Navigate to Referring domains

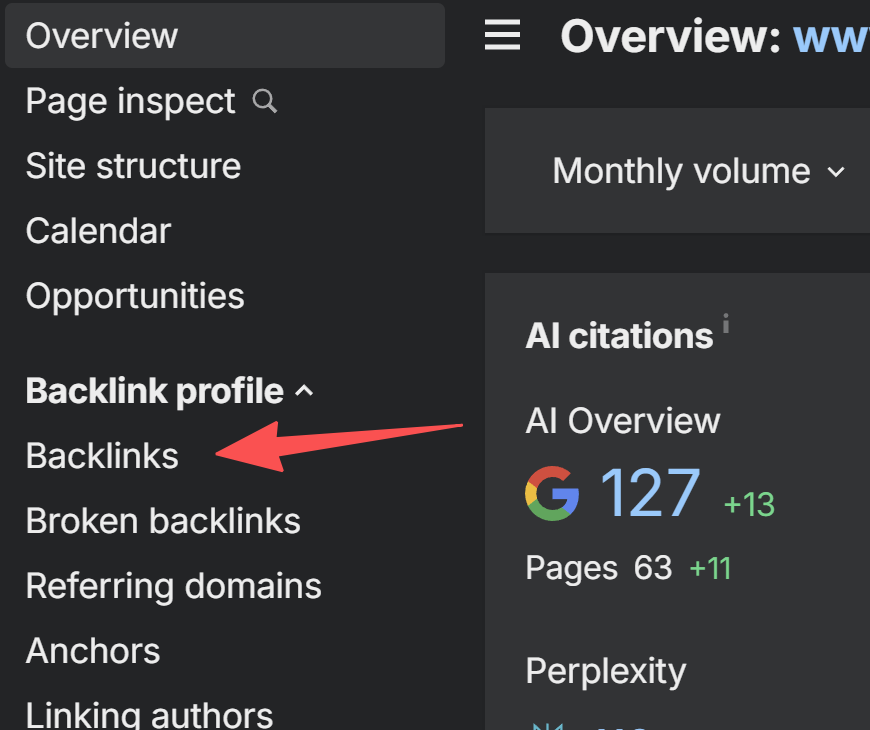pyautogui.click(x=173, y=586)
